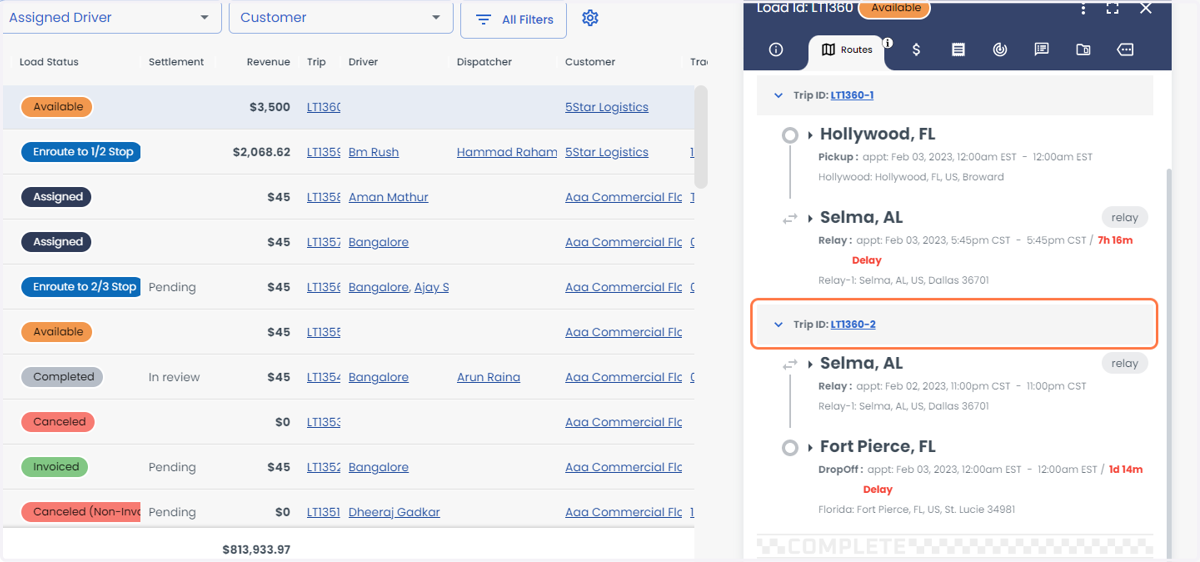1200x562 pixels.
Task: Open driver Aman Mathur link
Action: 388,198
